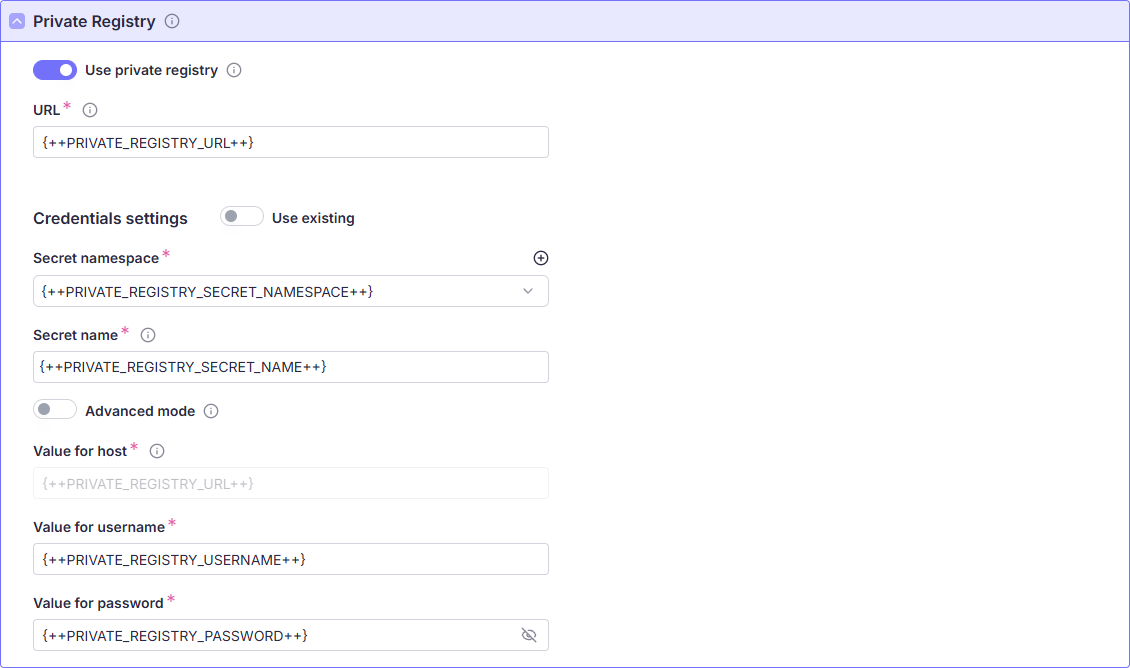Click into the Secret name text field
Screen dimensions: 1130x668
[x=290, y=367]
